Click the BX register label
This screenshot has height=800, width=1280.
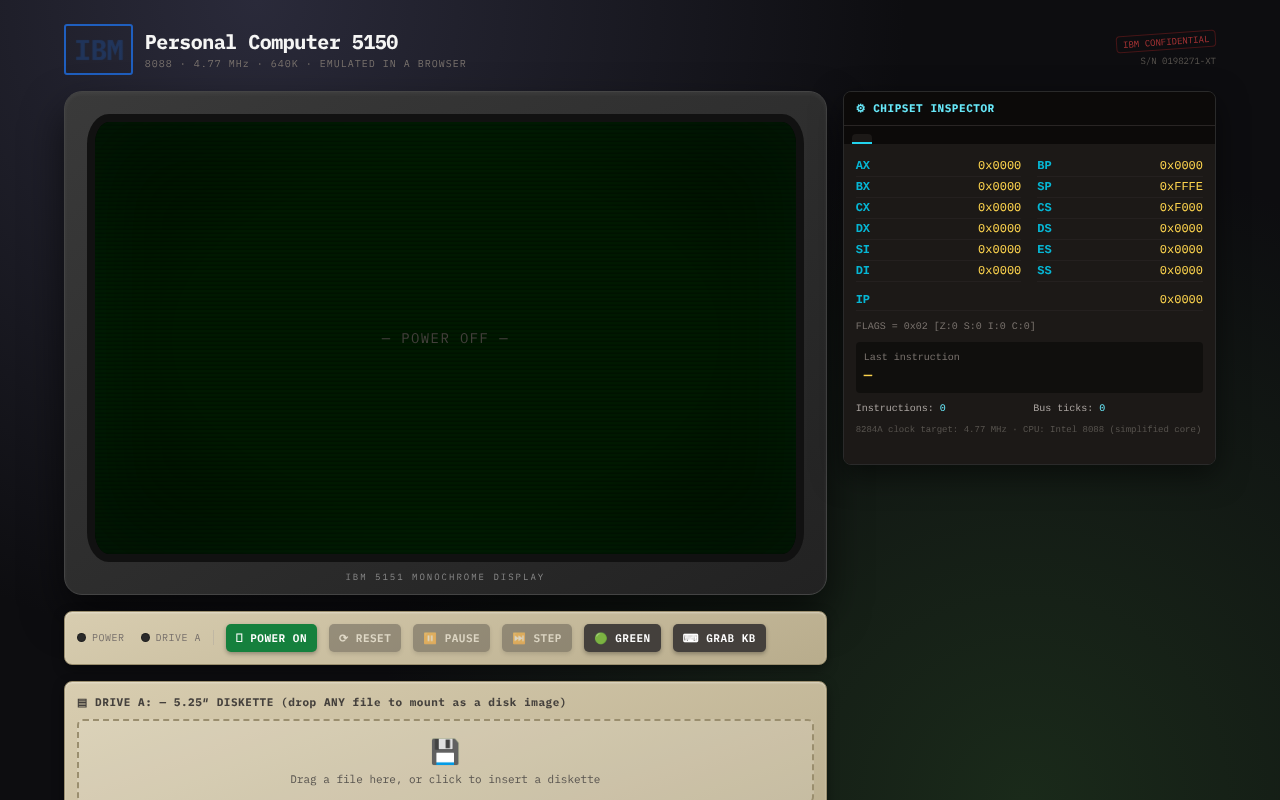click(863, 187)
